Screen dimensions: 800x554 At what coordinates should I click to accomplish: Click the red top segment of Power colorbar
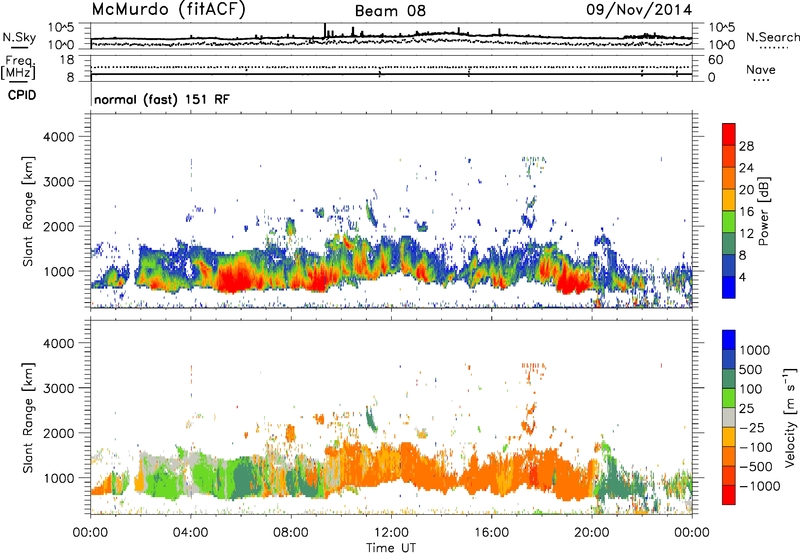[729, 134]
